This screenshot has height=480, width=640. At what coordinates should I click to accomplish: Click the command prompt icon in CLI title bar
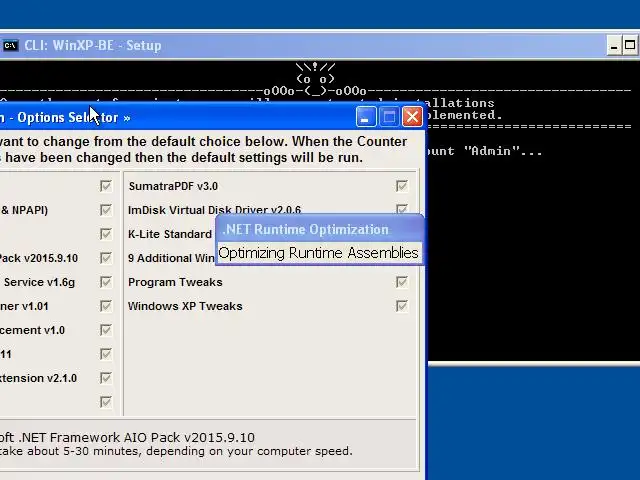[x=10, y=45]
